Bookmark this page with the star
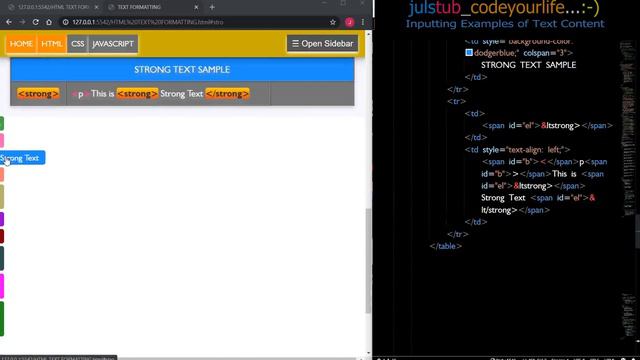This screenshot has height=360, width=640. (x=333, y=22)
